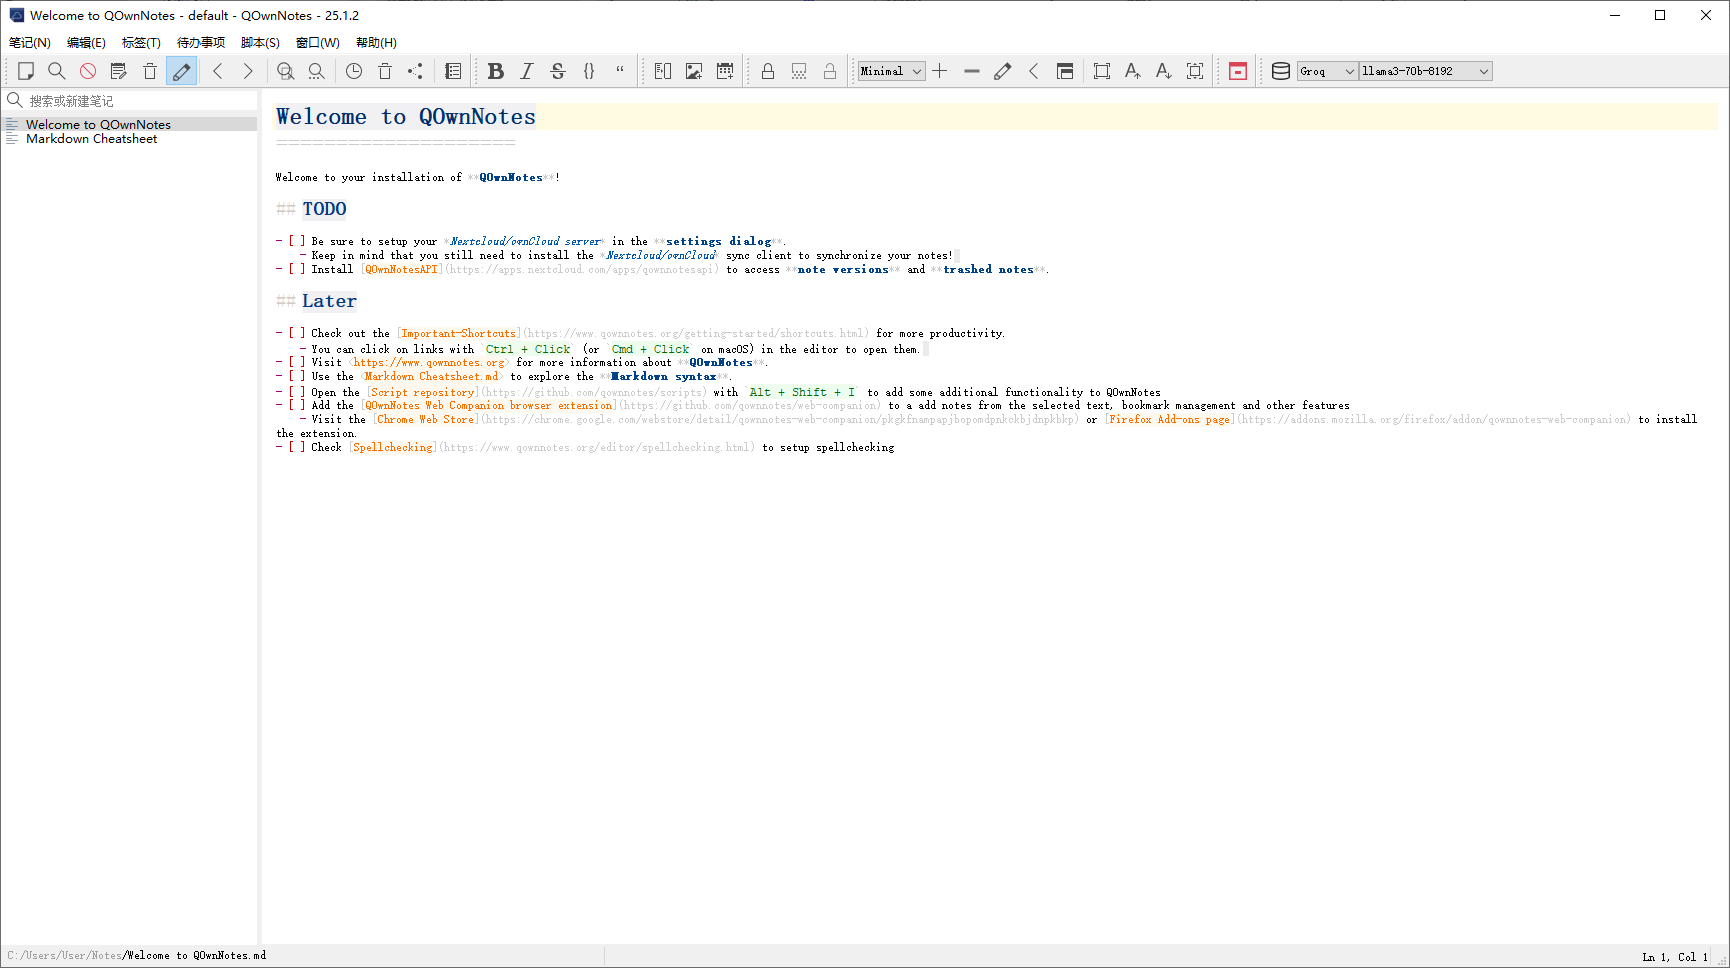Open the 笔记(N) menu
The width and height of the screenshot is (1730, 968).
pos(30,43)
